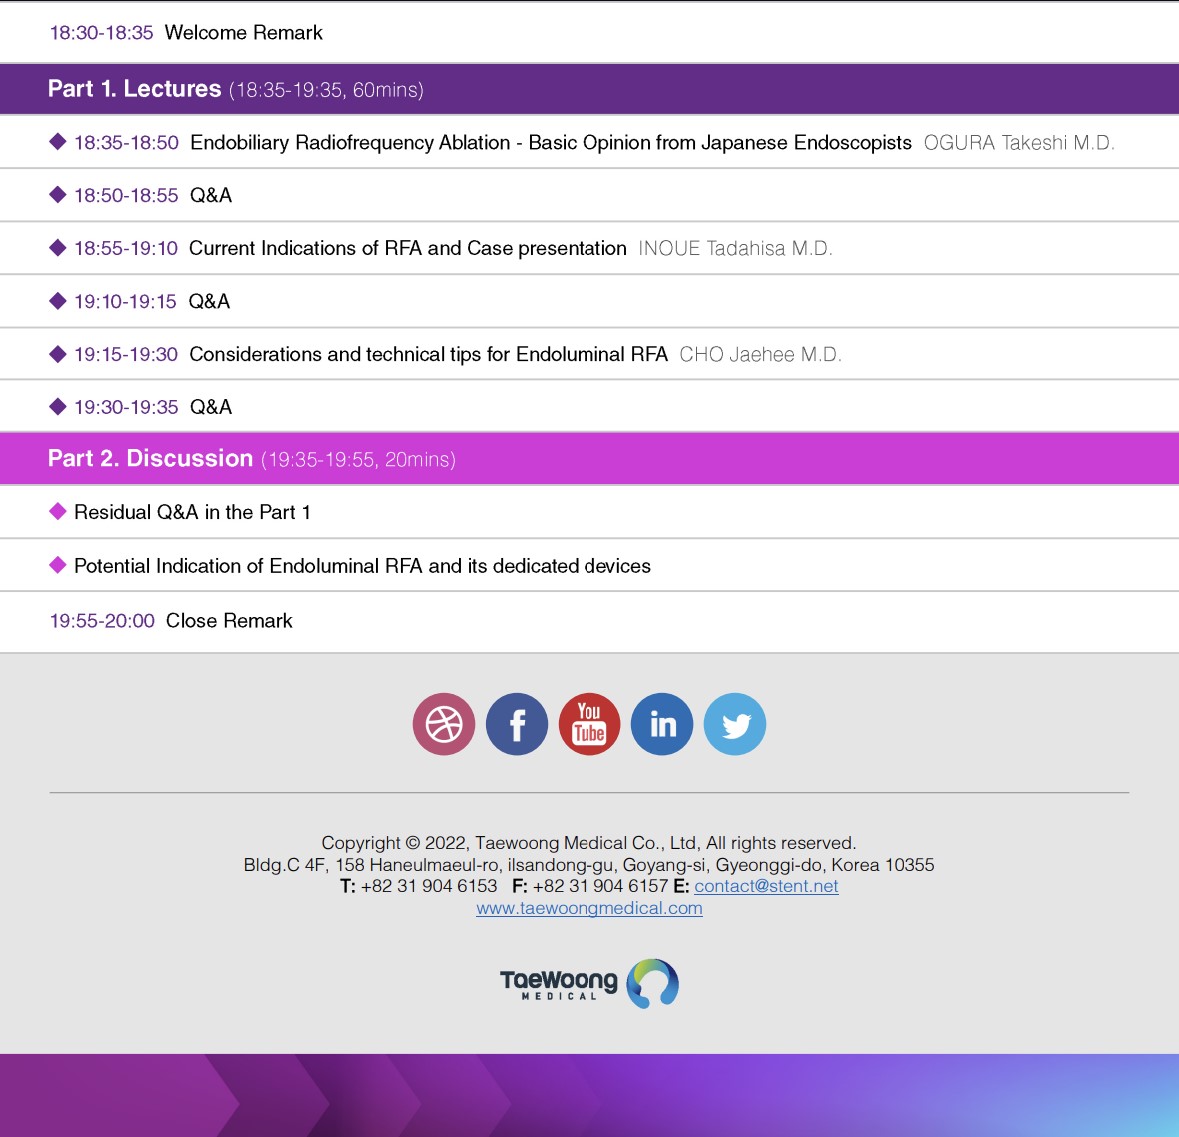
Task: Open the www.taewoongmedical.com link
Action: [589, 908]
